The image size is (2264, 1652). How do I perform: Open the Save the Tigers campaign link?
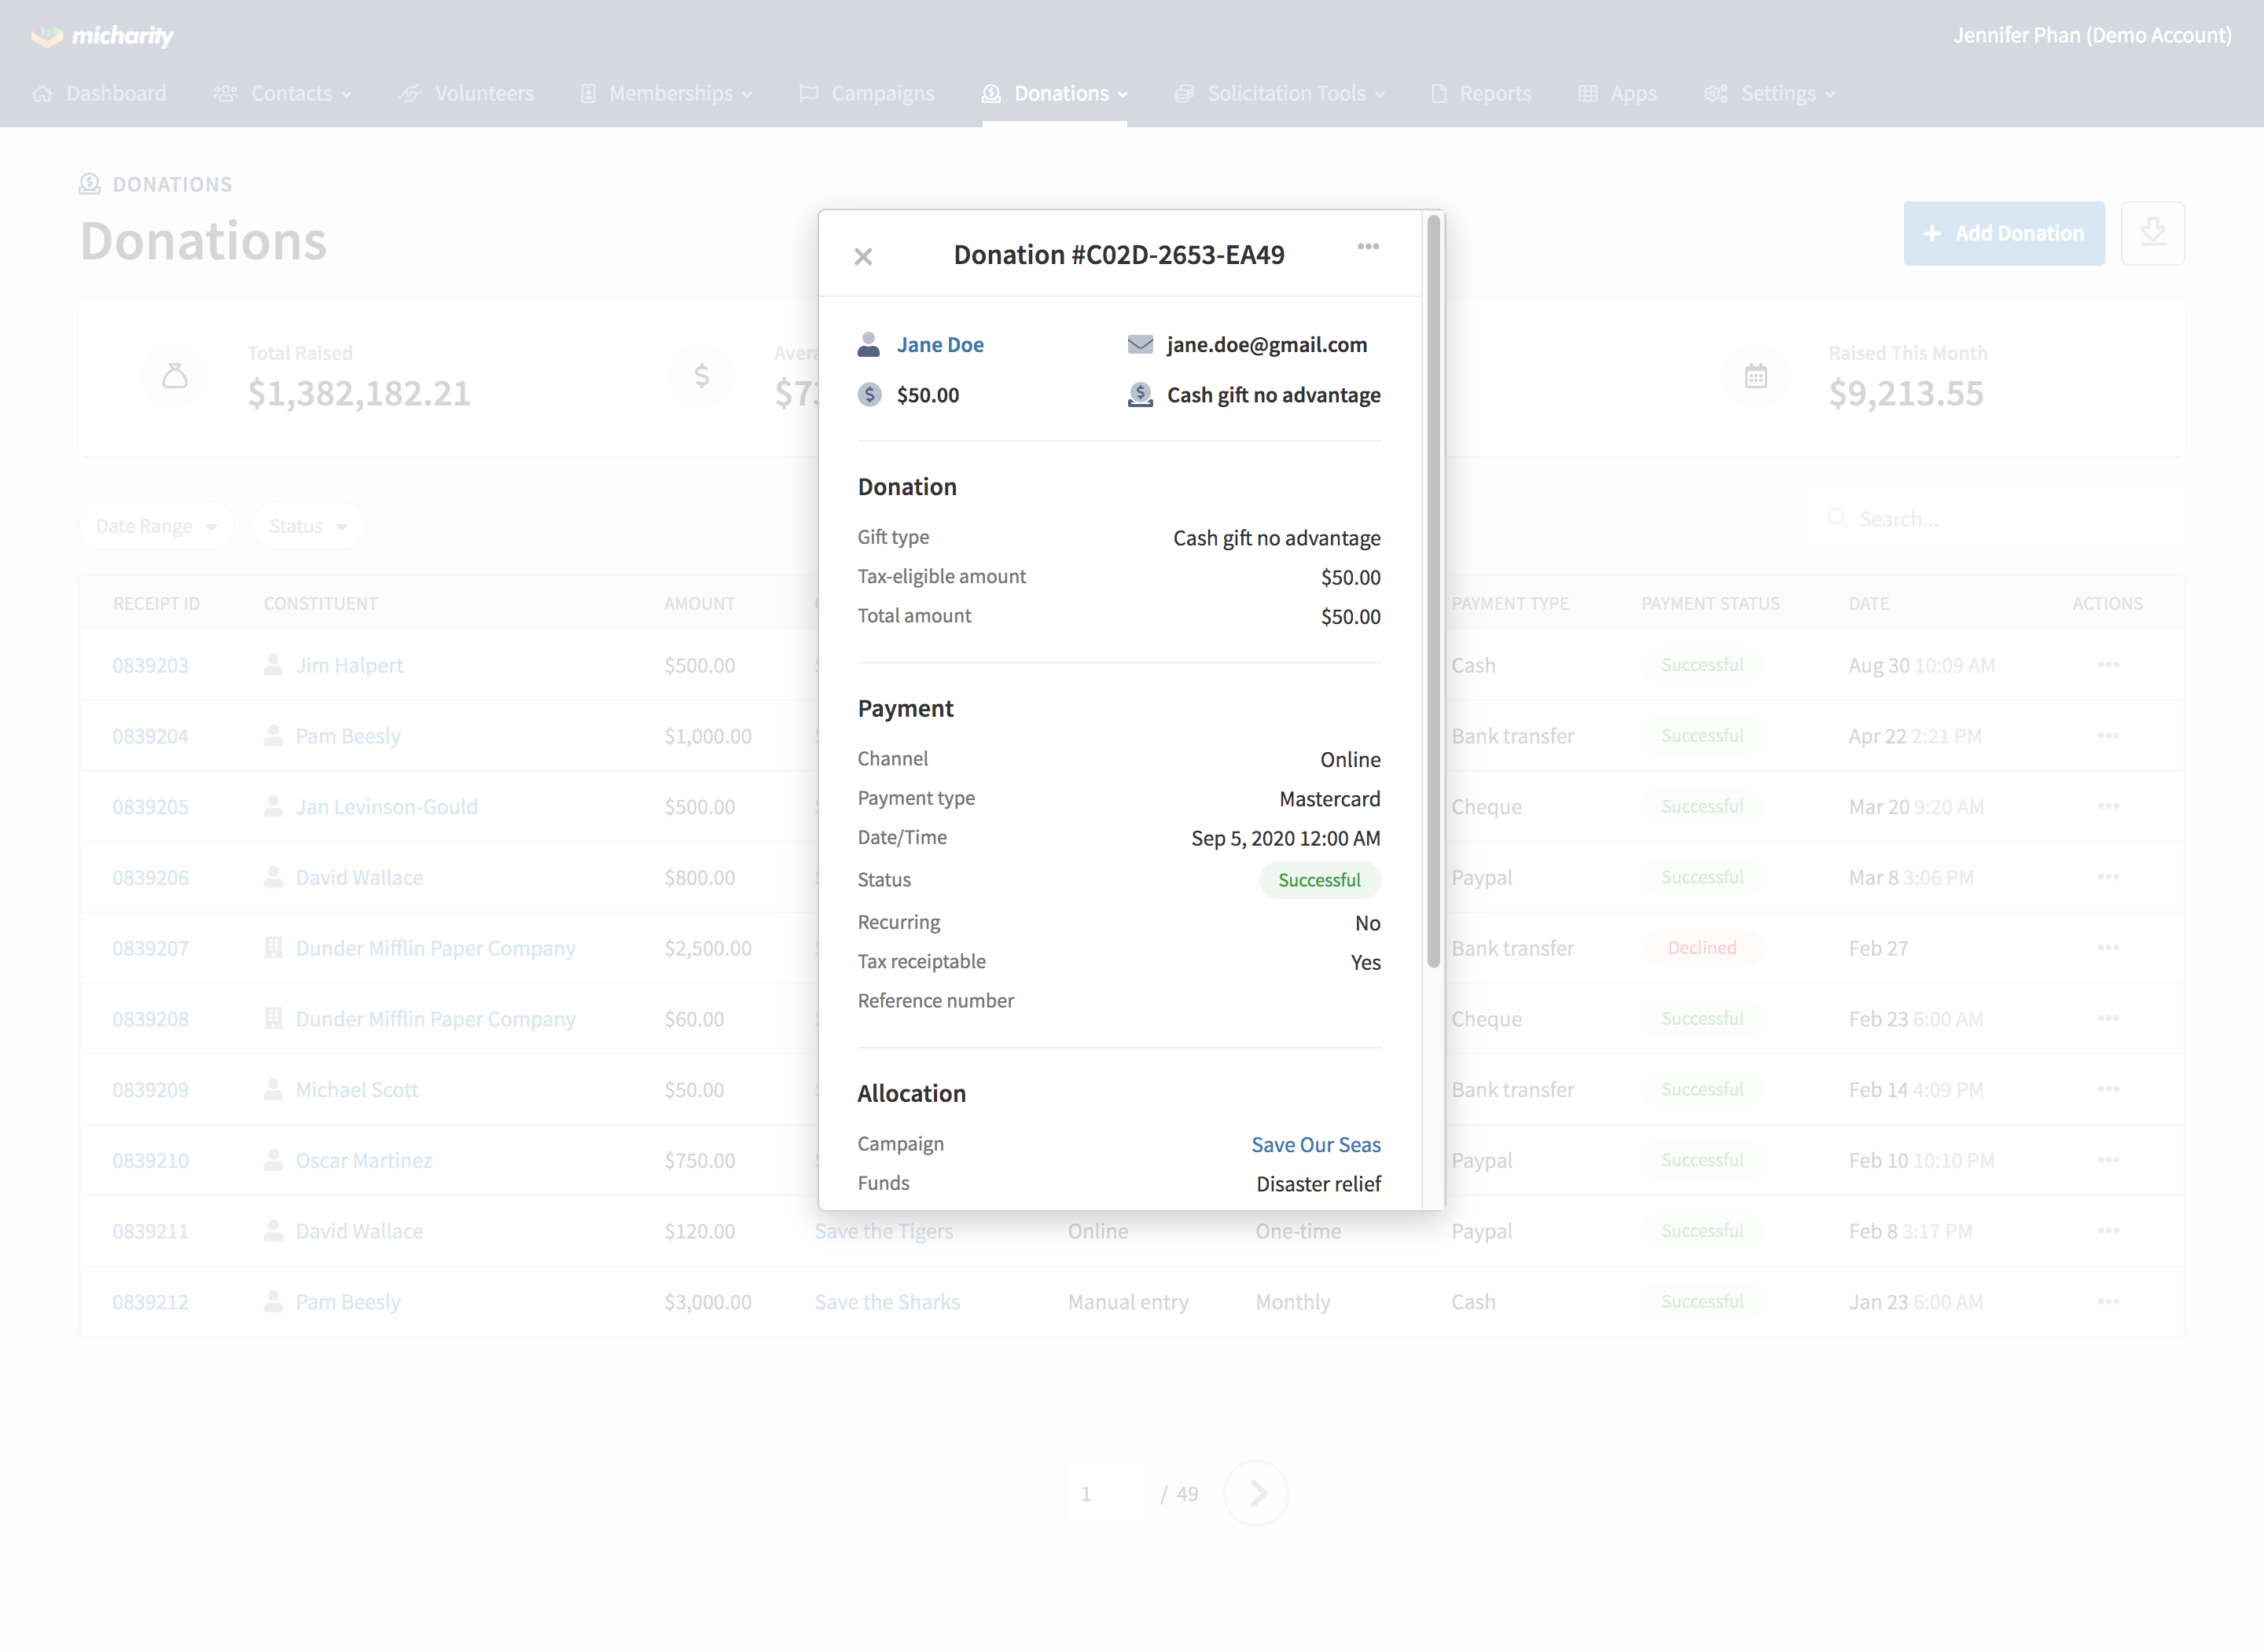(884, 1231)
